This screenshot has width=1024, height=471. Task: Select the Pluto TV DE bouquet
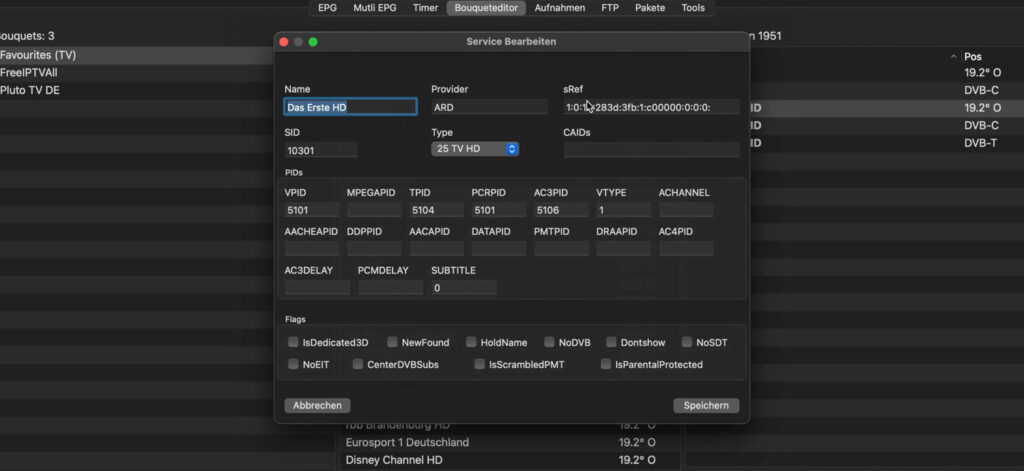tap(30, 90)
